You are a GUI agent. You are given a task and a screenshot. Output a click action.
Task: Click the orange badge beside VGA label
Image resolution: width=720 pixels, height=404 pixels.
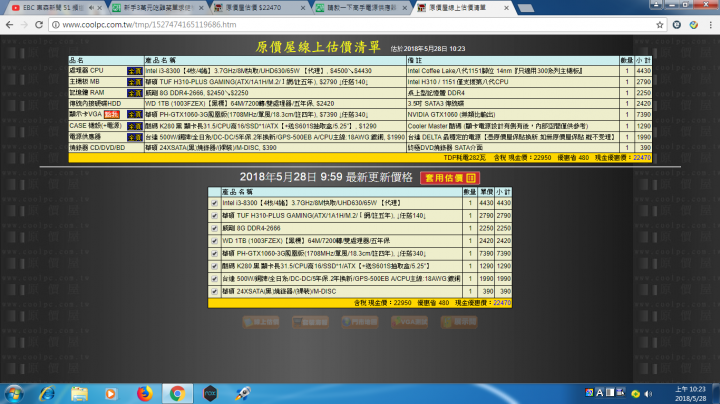[112, 114]
